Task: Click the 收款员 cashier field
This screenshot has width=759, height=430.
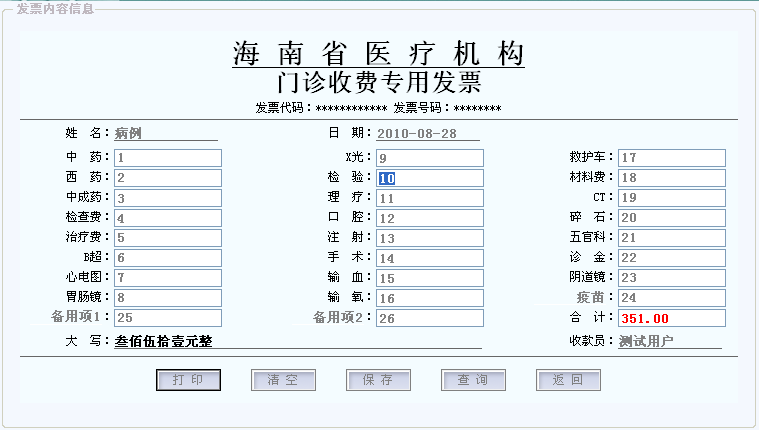Action: (x=669, y=341)
